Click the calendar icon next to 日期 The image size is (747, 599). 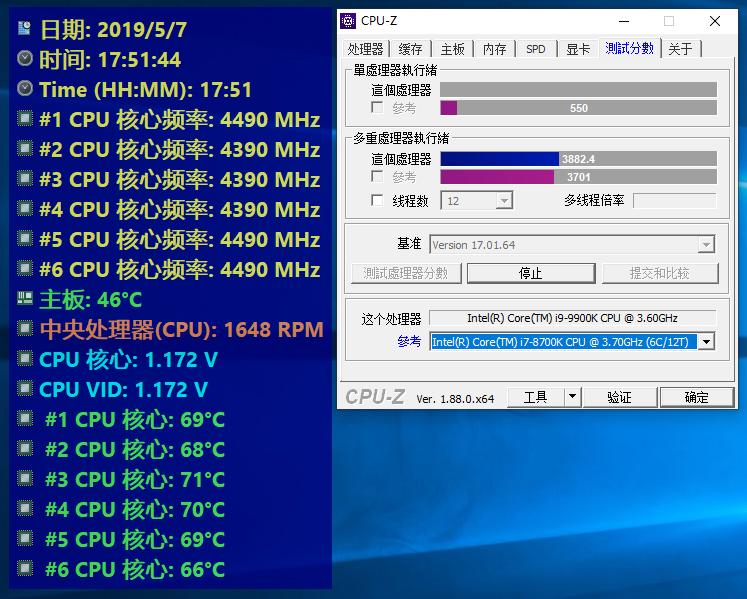25,28
